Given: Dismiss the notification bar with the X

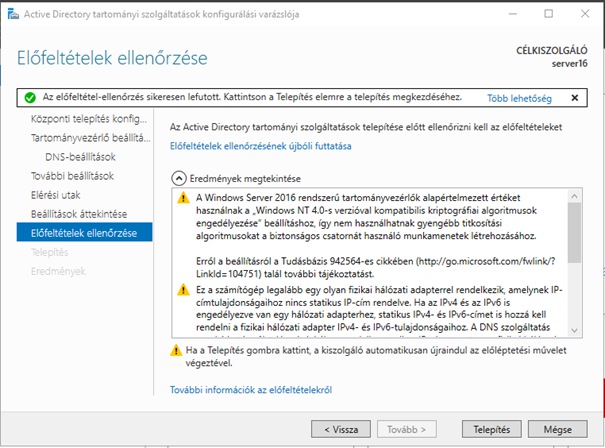Looking at the screenshot, I should (x=574, y=98).
